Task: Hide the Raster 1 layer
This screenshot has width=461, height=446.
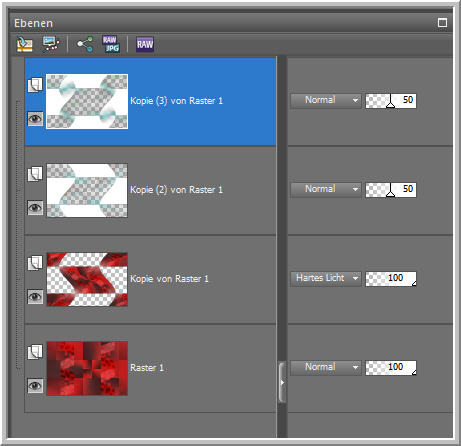Action: [35, 386]
